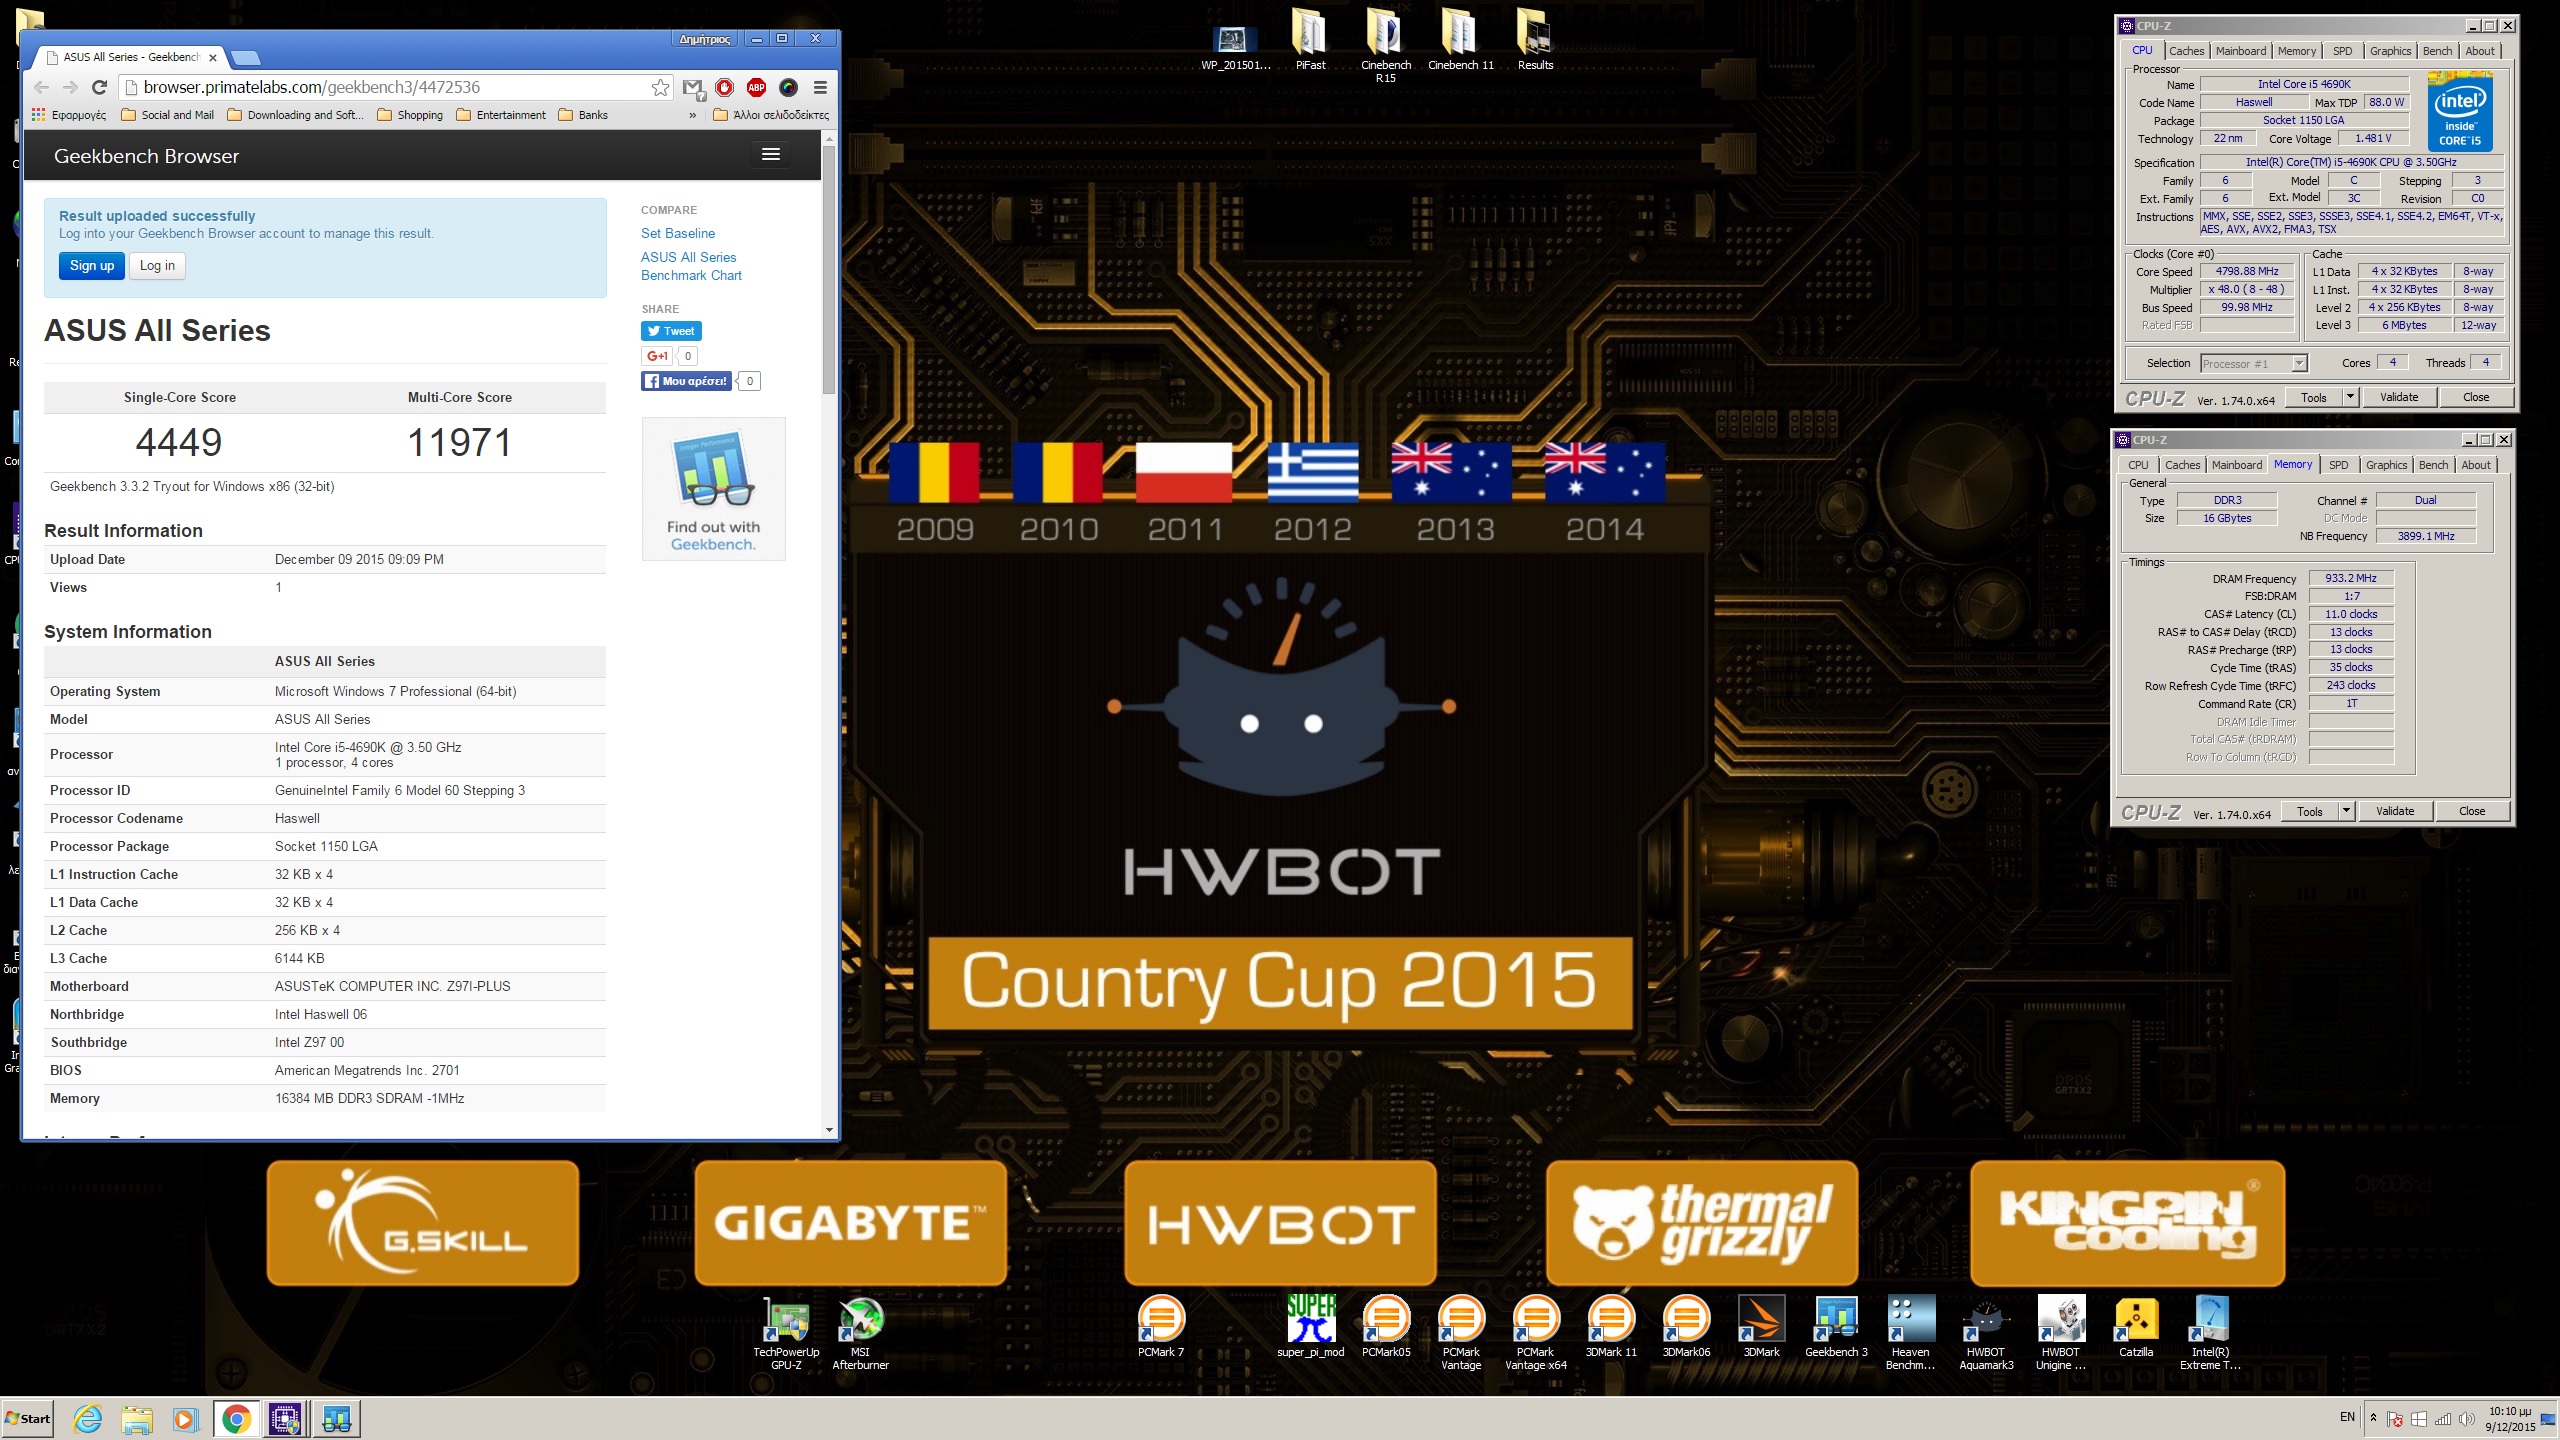
Task: Launch HWBOT Aquamark3 shortcut
Action: [x=1986, y=1333]
